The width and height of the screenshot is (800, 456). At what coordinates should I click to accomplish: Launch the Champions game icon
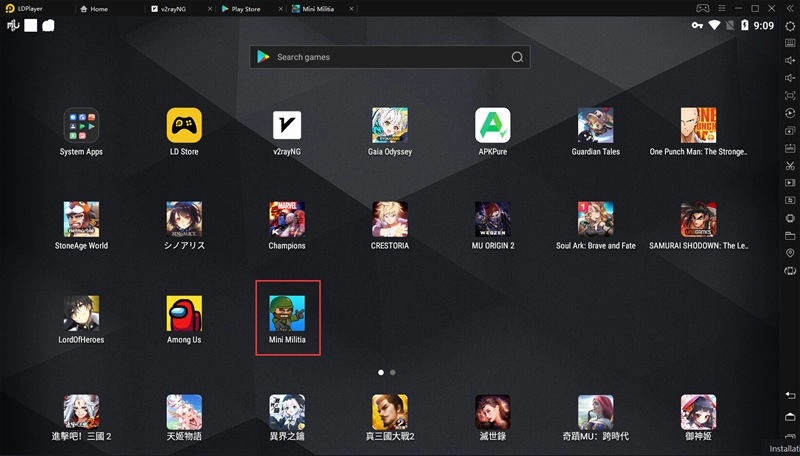[x=287, y=220]
